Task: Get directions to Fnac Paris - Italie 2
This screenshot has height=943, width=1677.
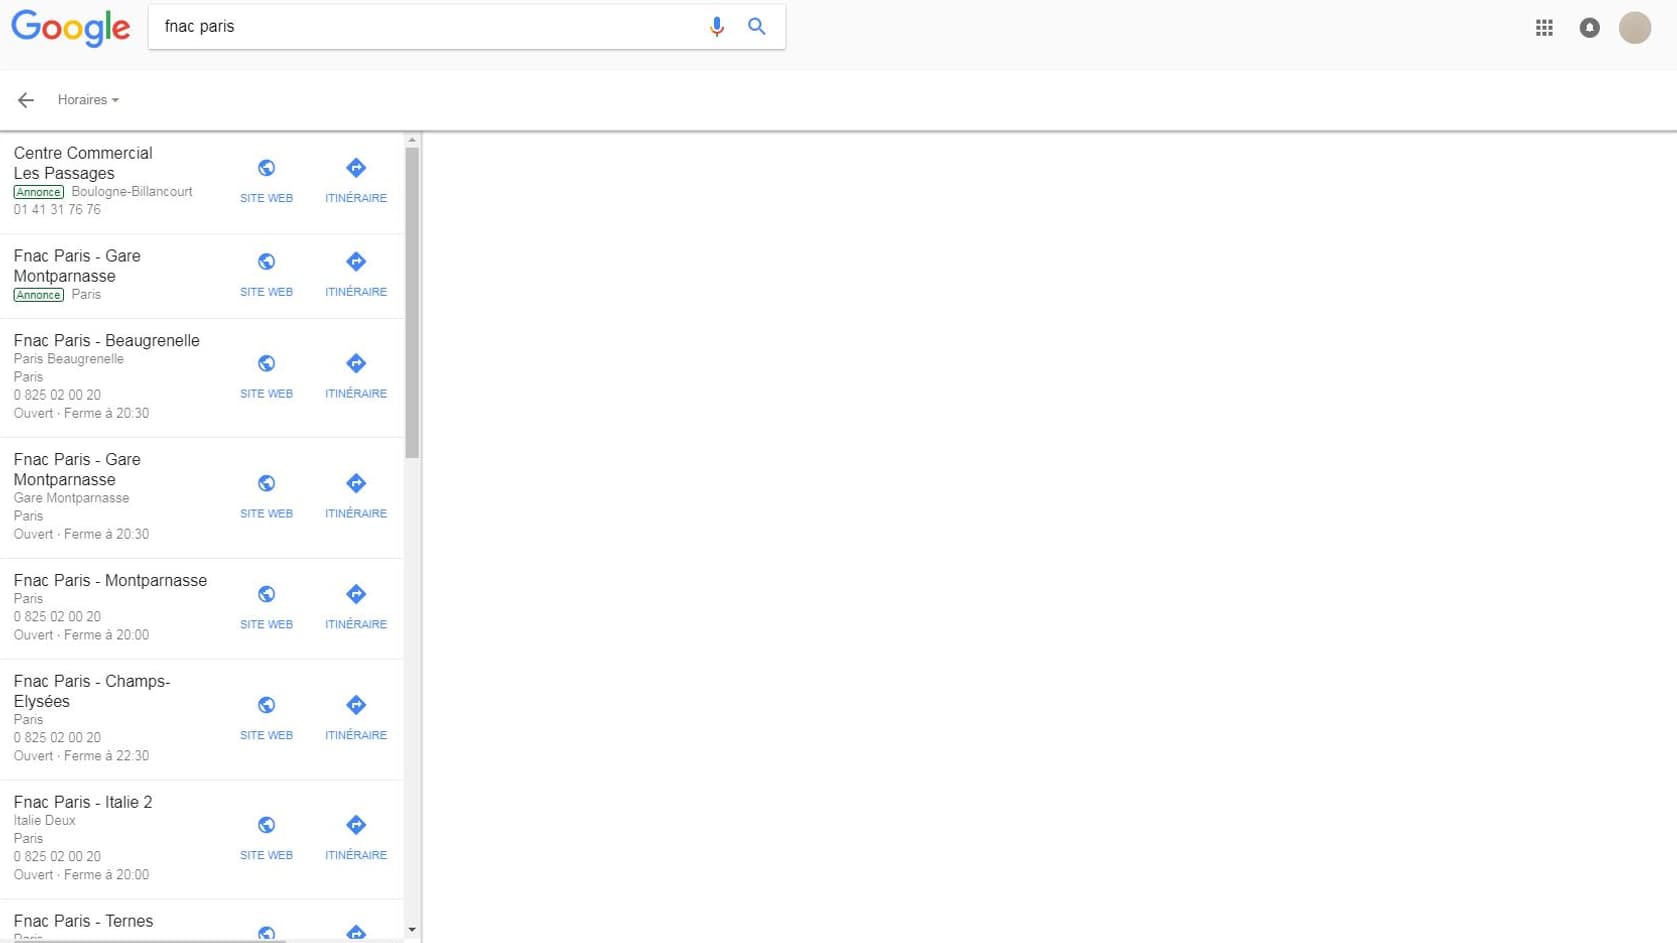Action: coord(356,839)
